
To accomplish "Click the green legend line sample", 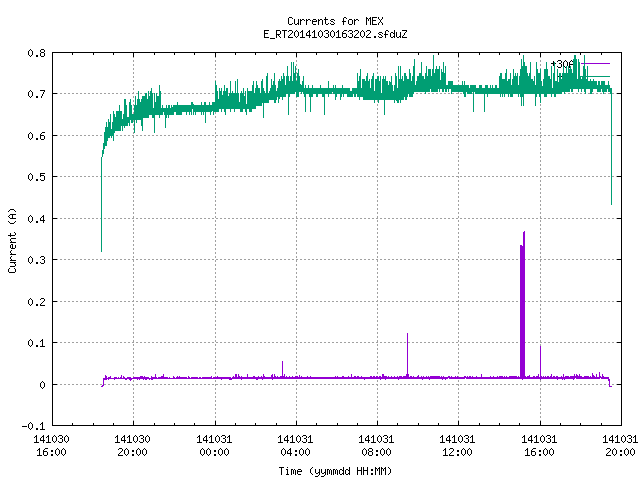I will pyautogui.click(x=596, y=76).
